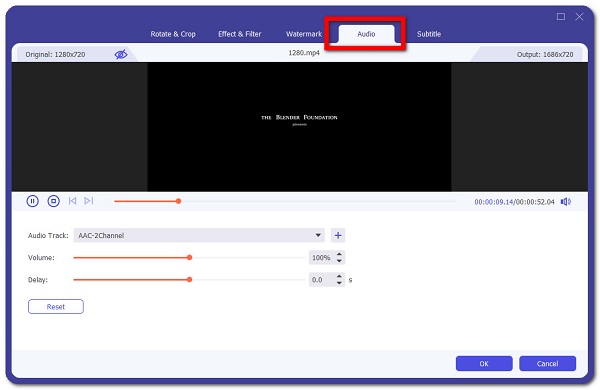Image resolution: width=600 pixels, height=390 pixels.
Task: Click the Delay 0.0 value field
Action: (x=321, y=280)
